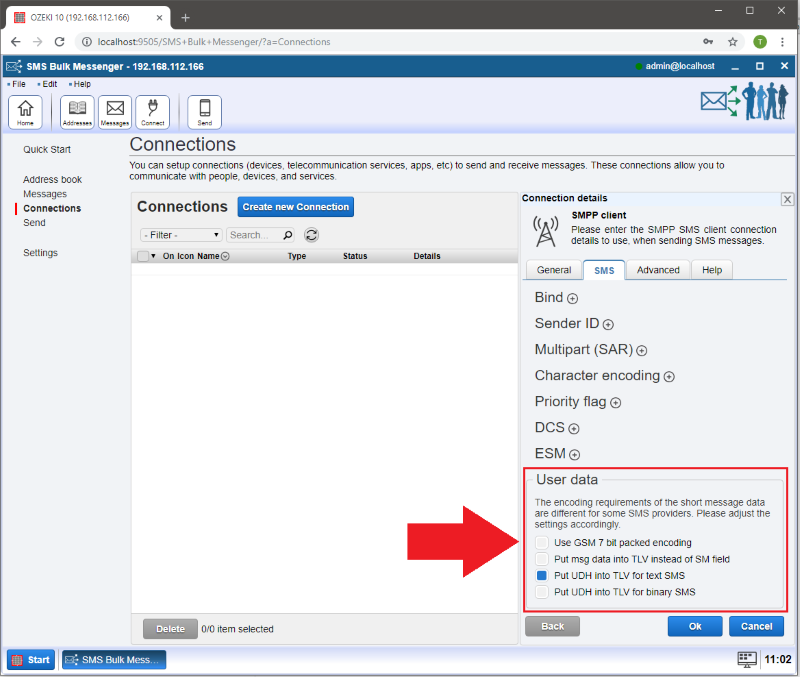Close the Connection details panel
The height and width of the screenshot is (677, 800).
point(787,199)
